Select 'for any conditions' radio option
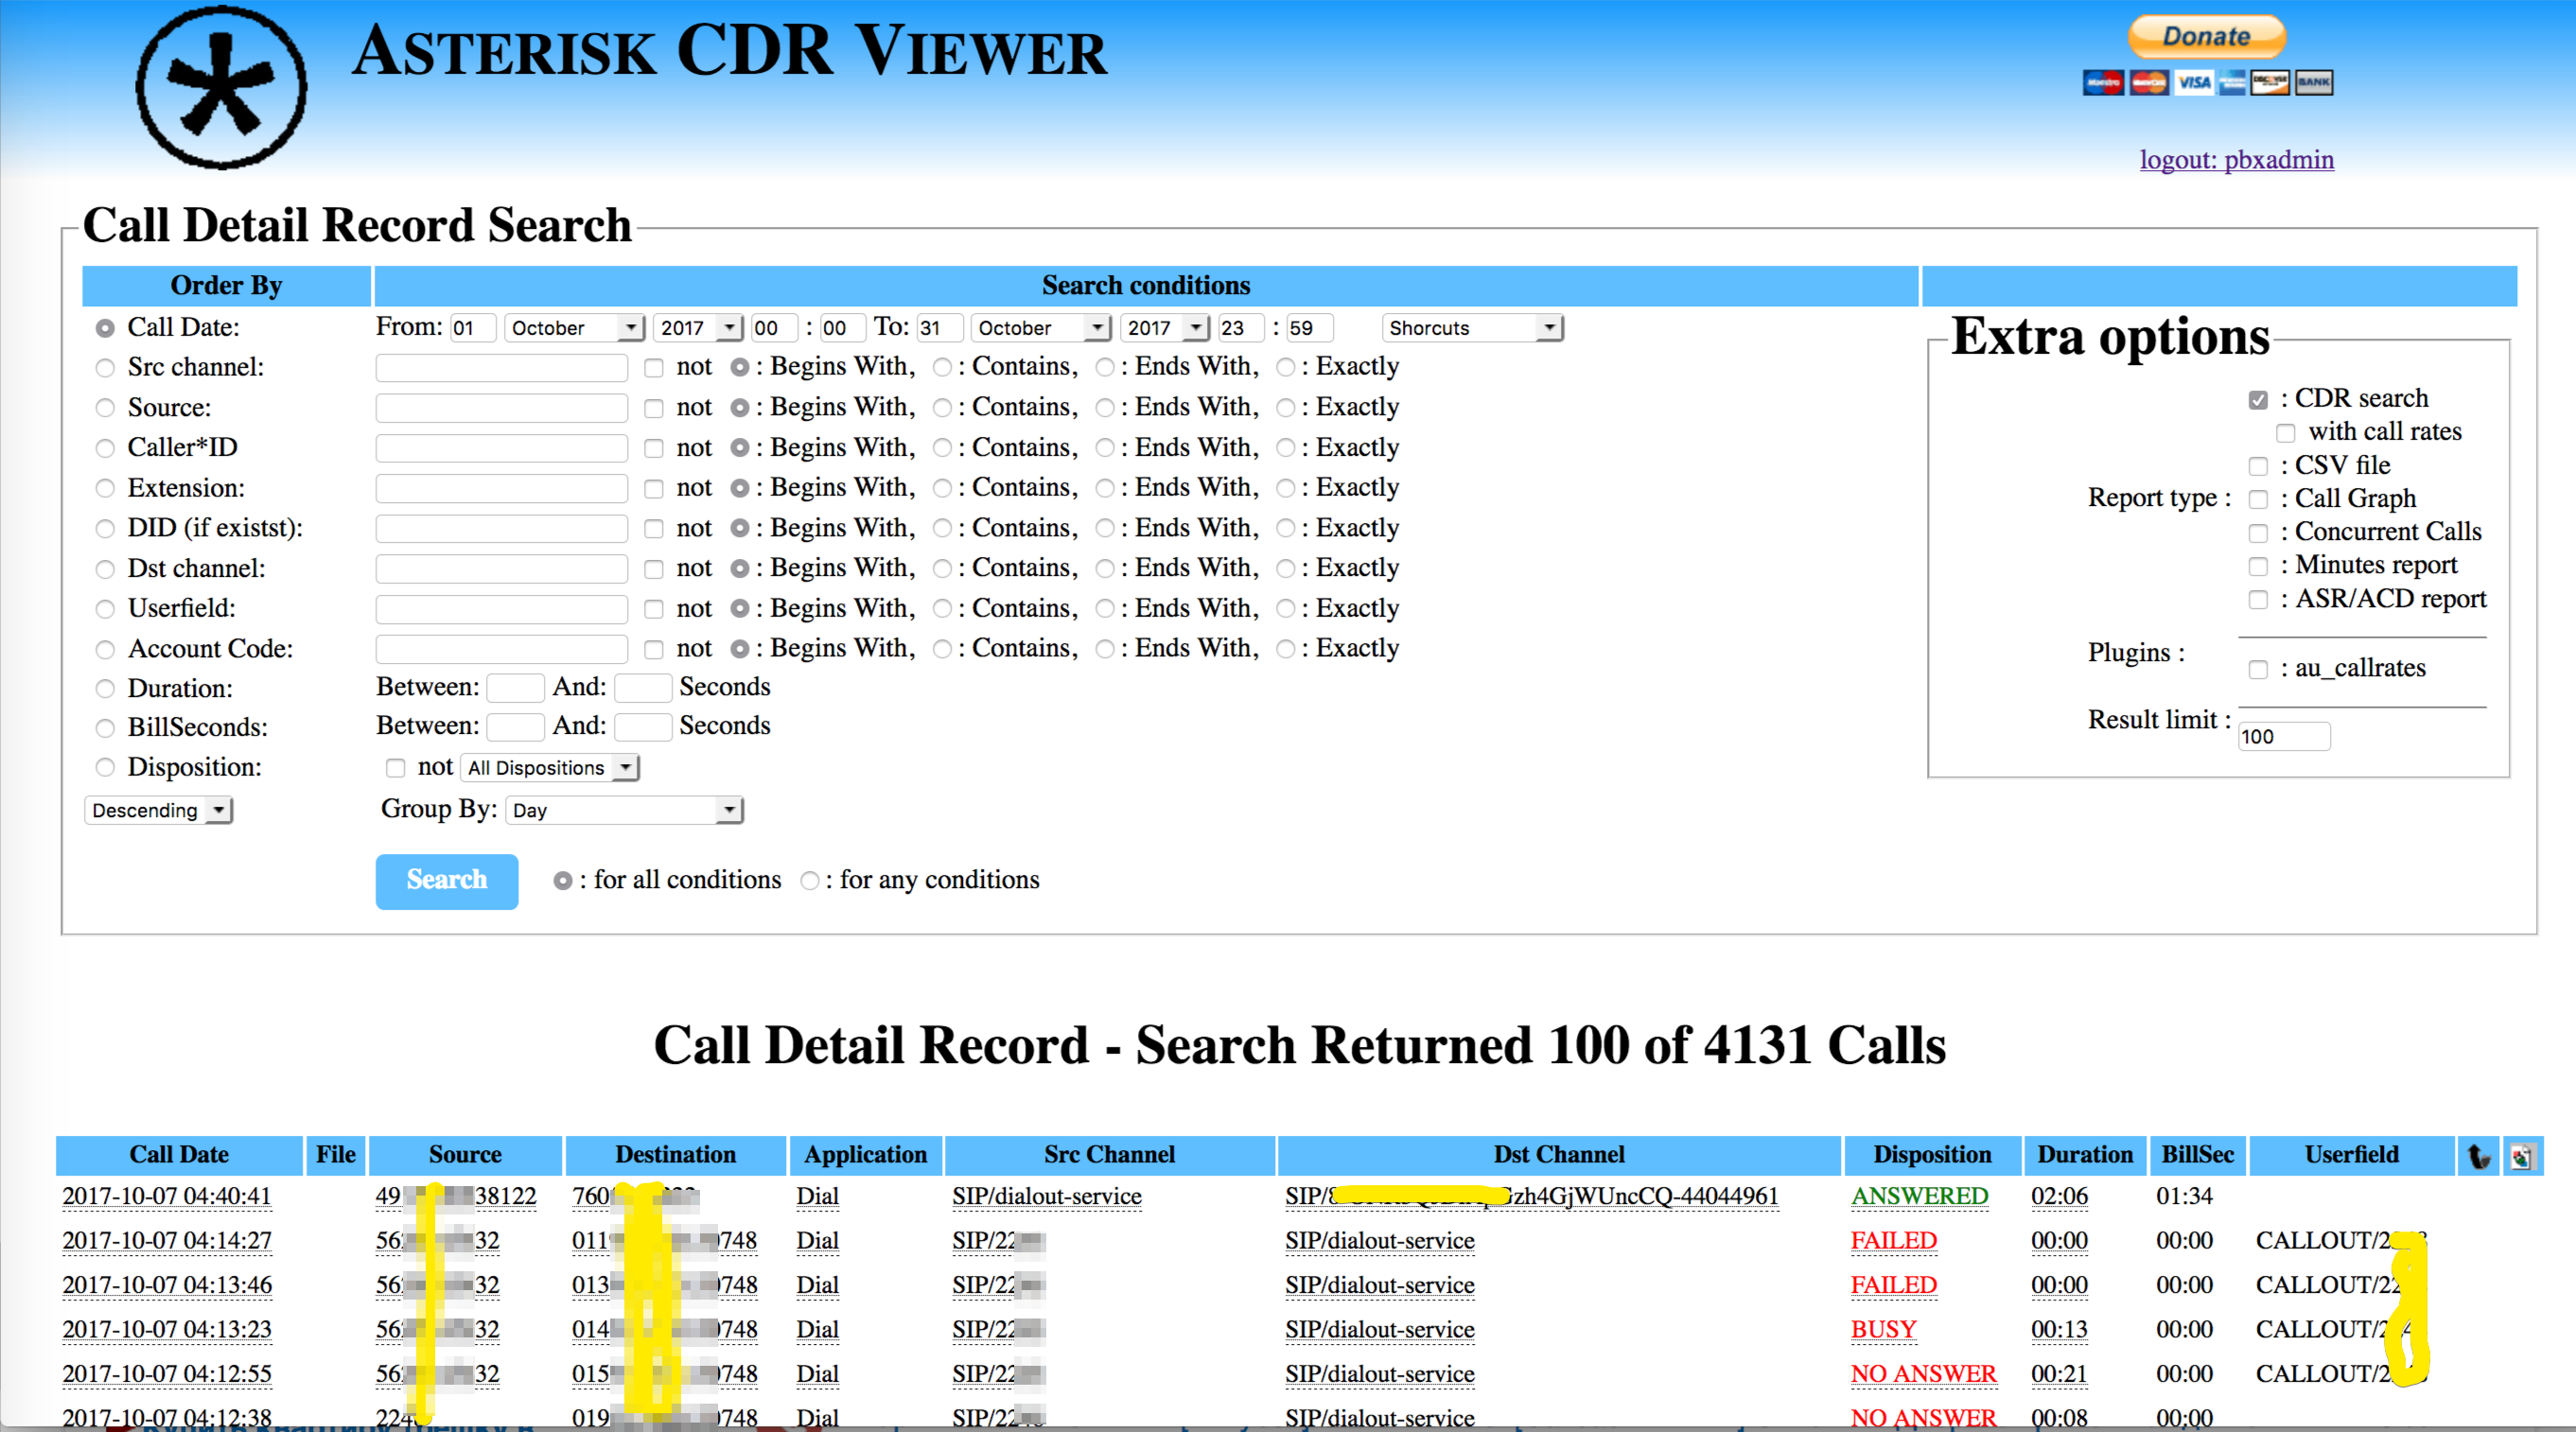2576x1432 pixels. [x=809, y=881]
